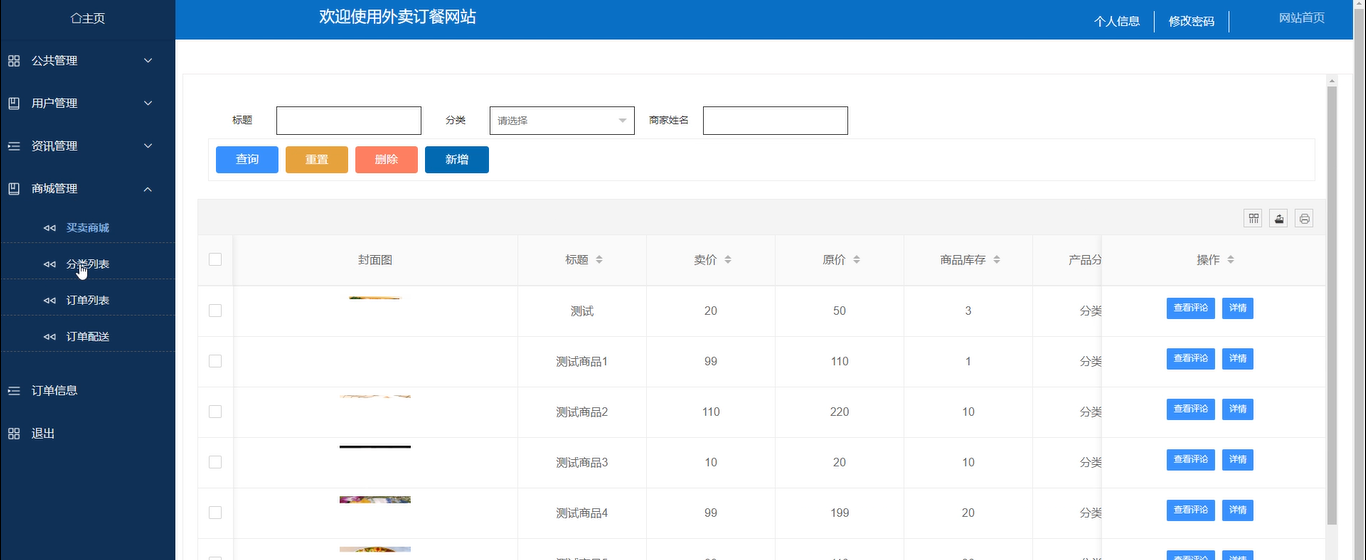The image size is (1366, 560).
Task: Open column filter icon in table toolbar
Action: tap(1253, 218)
